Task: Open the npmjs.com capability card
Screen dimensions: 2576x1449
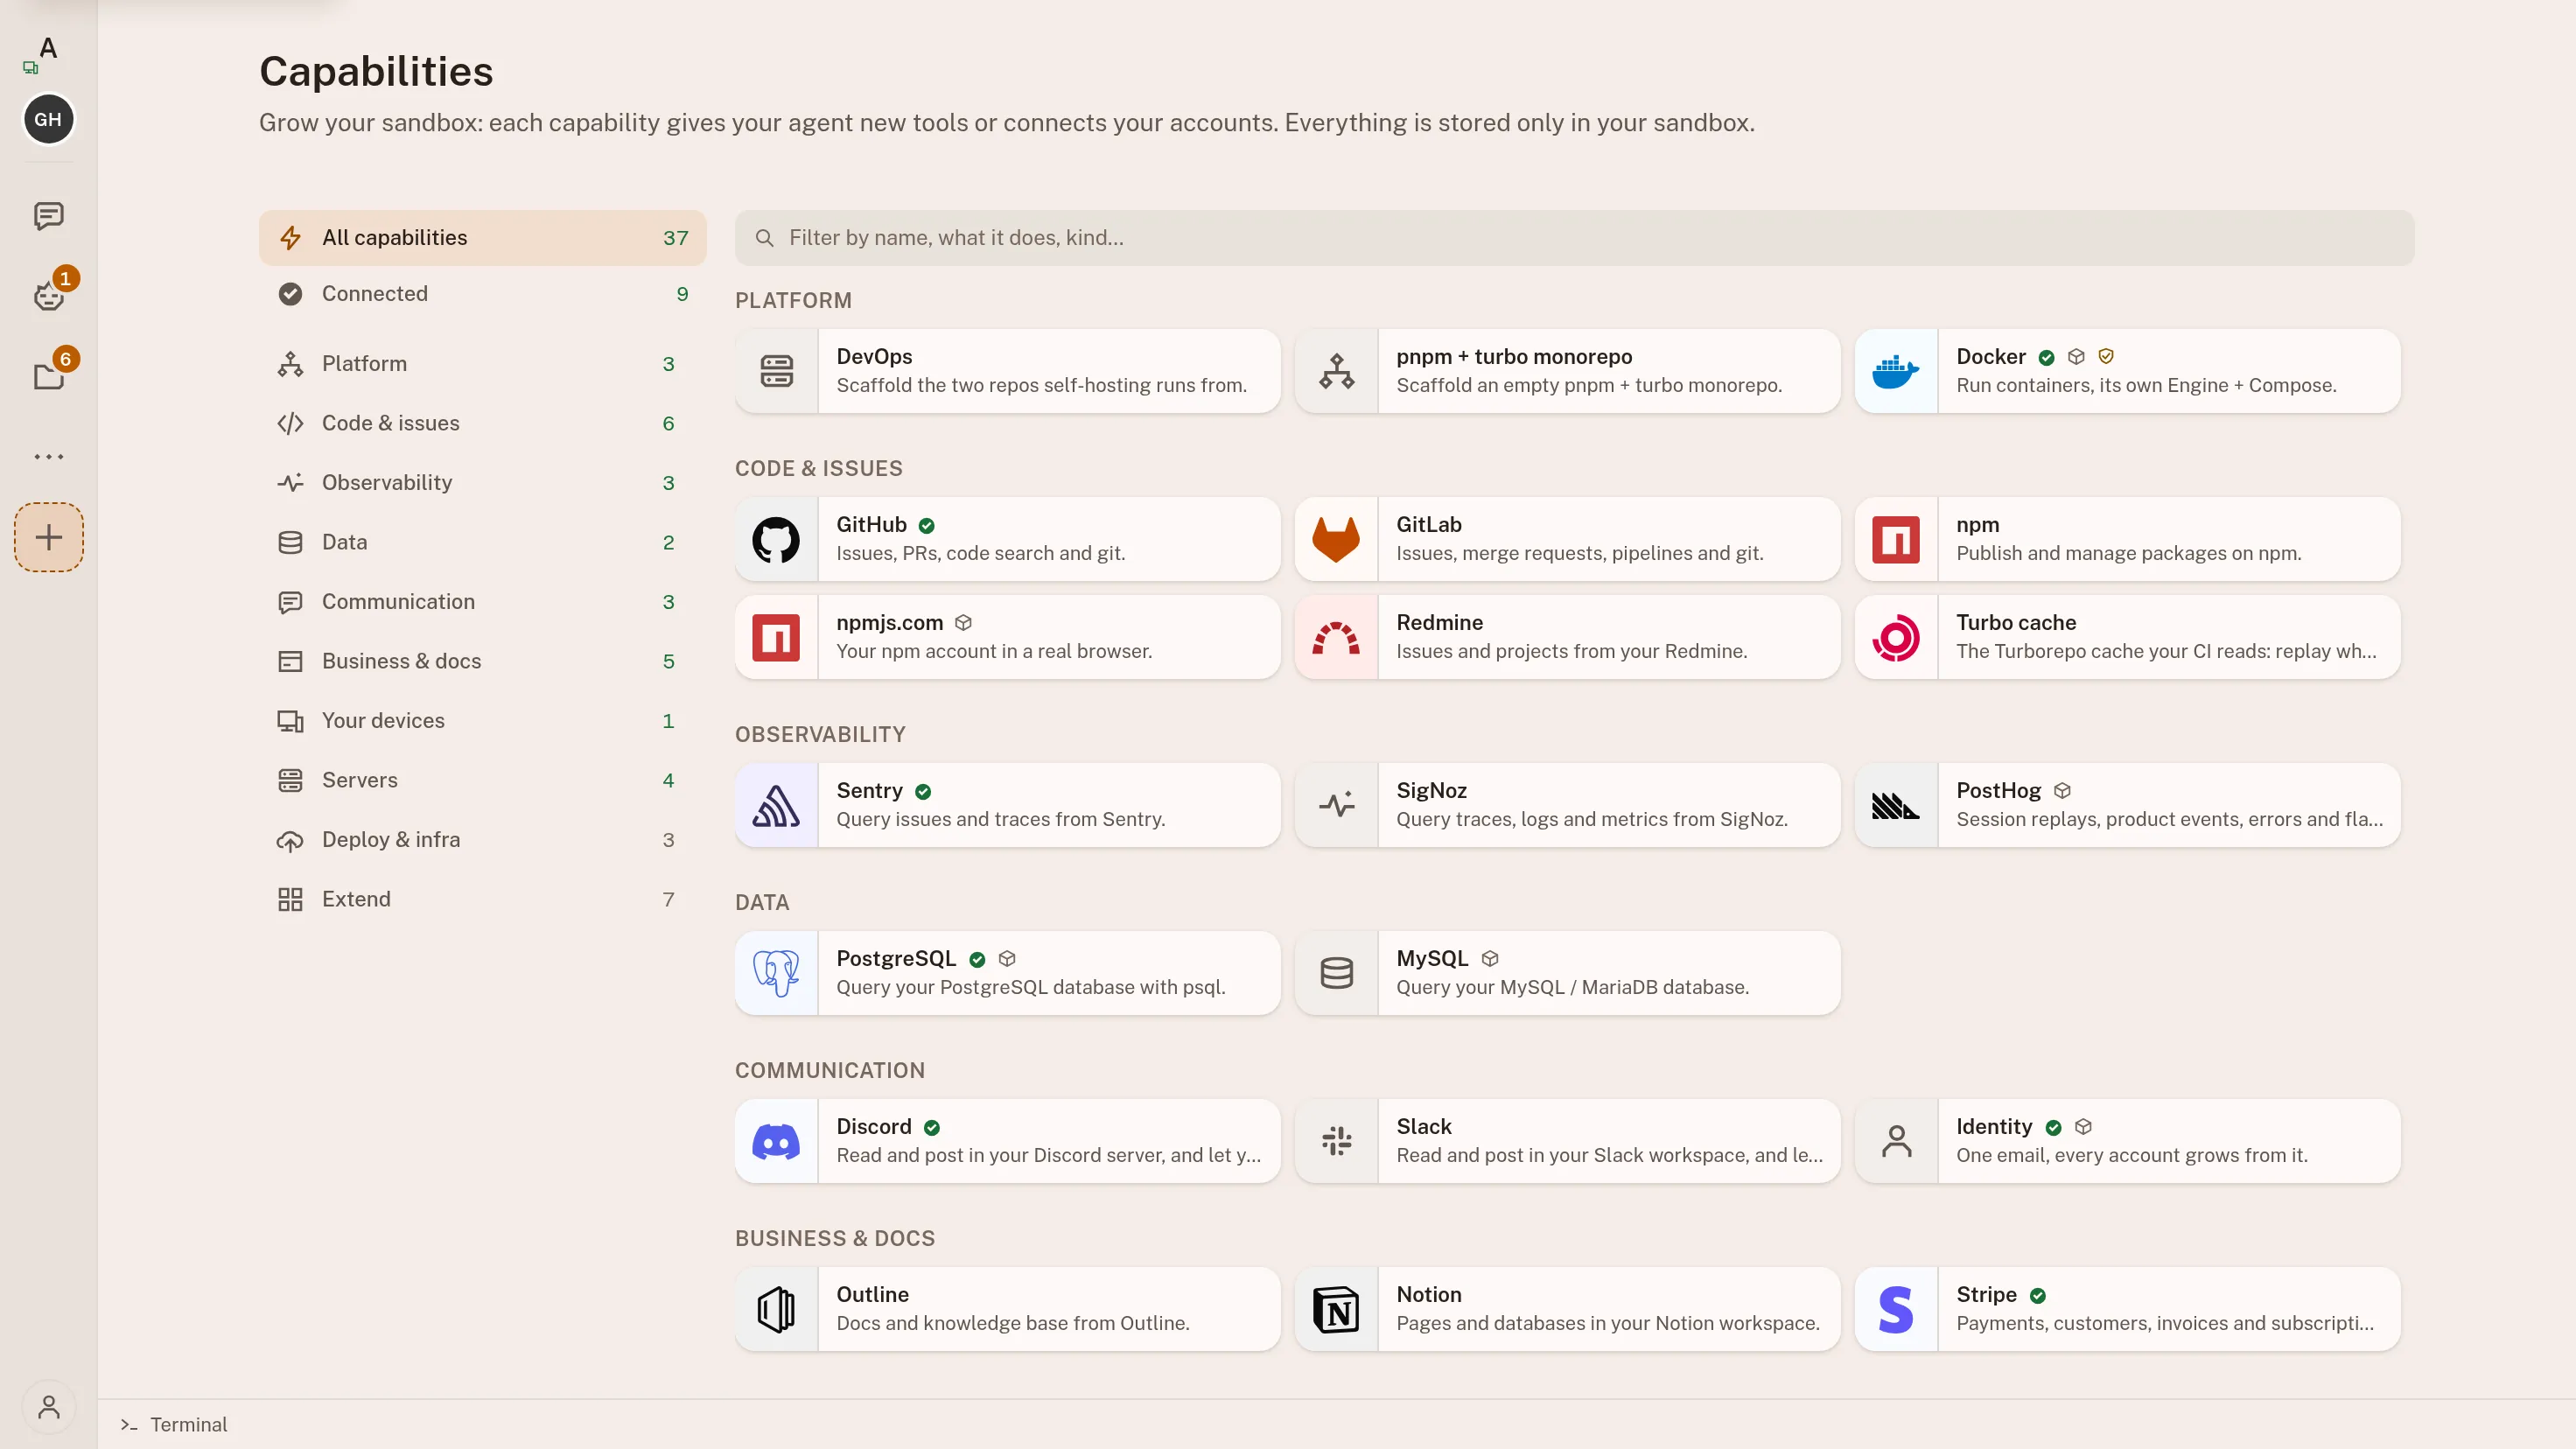Action: (1007, 637)
